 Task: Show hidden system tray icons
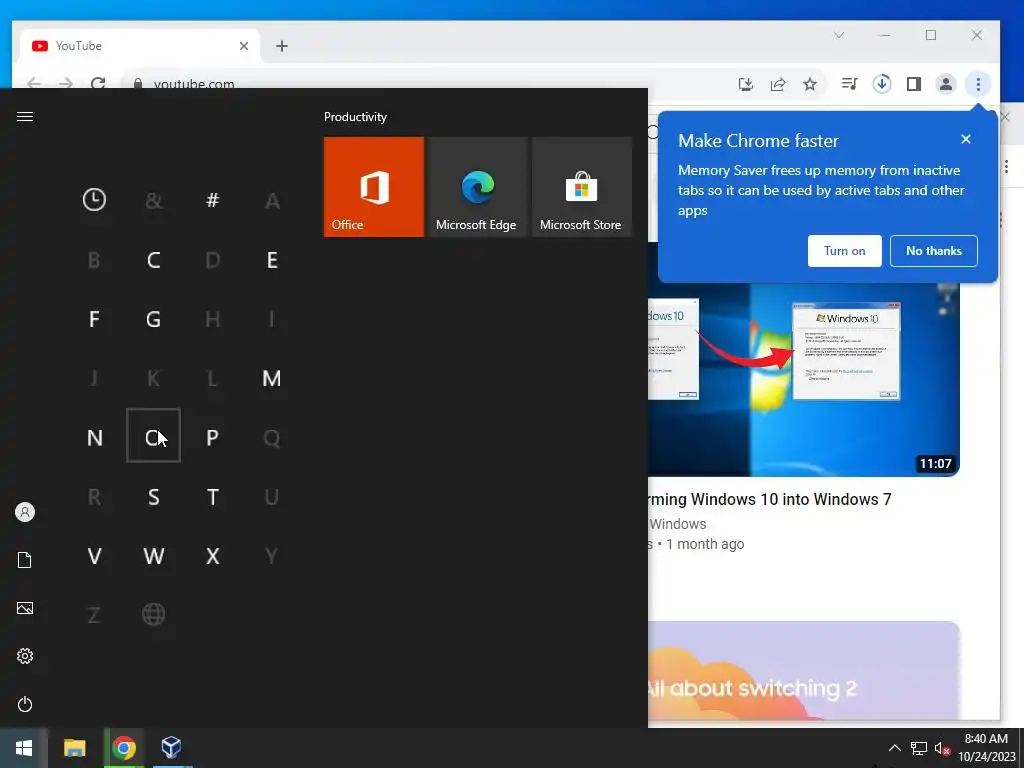pyautogui.click(x=895, y=748)
